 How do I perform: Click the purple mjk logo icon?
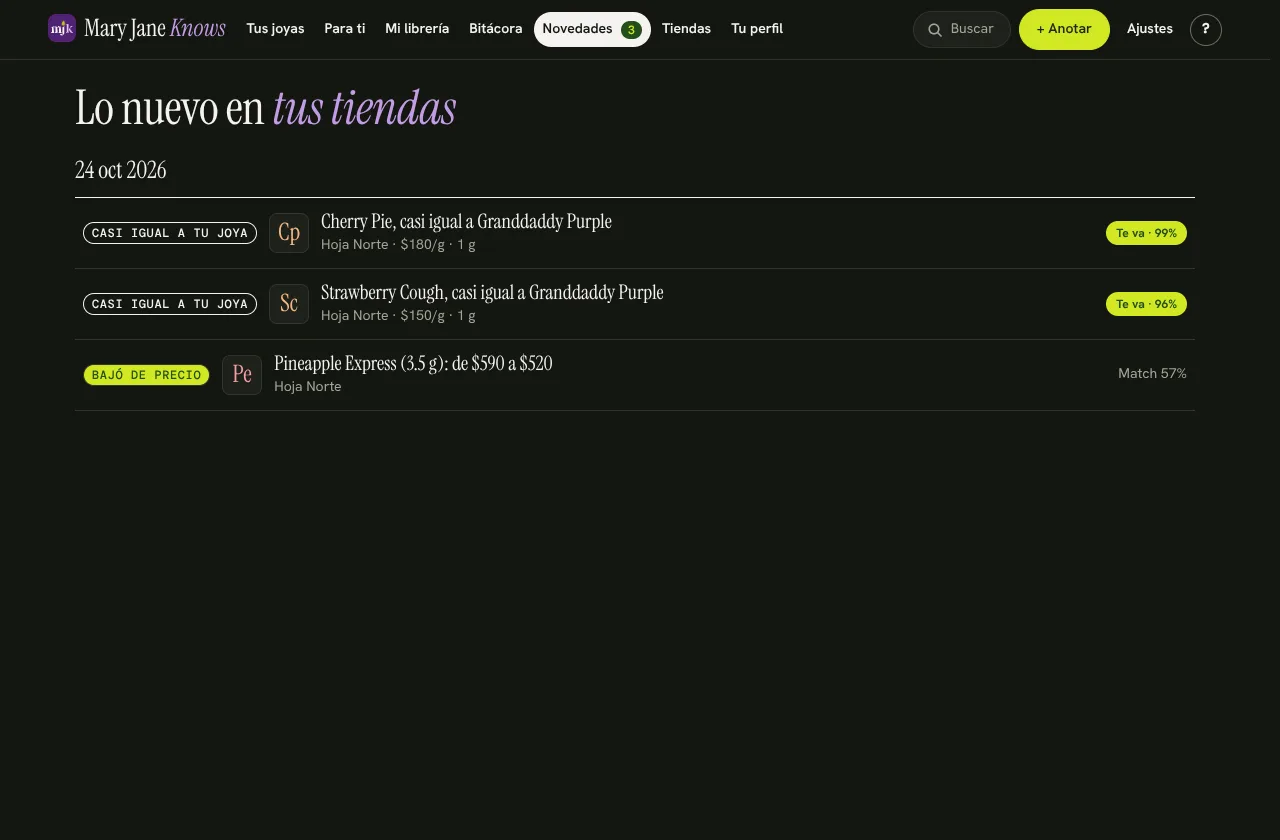tap(62, 28)
